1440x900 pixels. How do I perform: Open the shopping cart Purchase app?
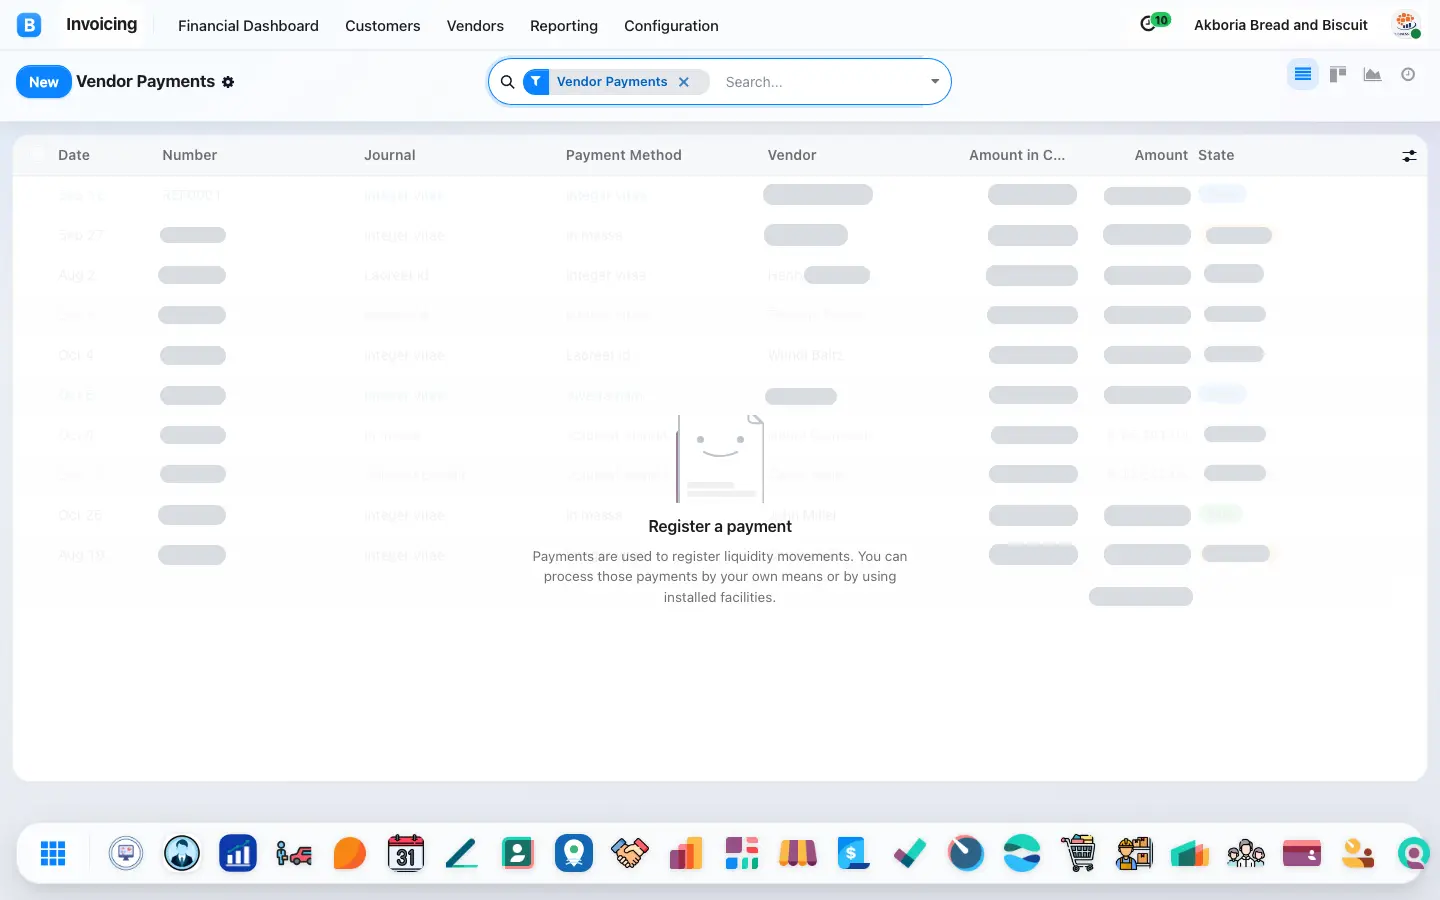1078,853
